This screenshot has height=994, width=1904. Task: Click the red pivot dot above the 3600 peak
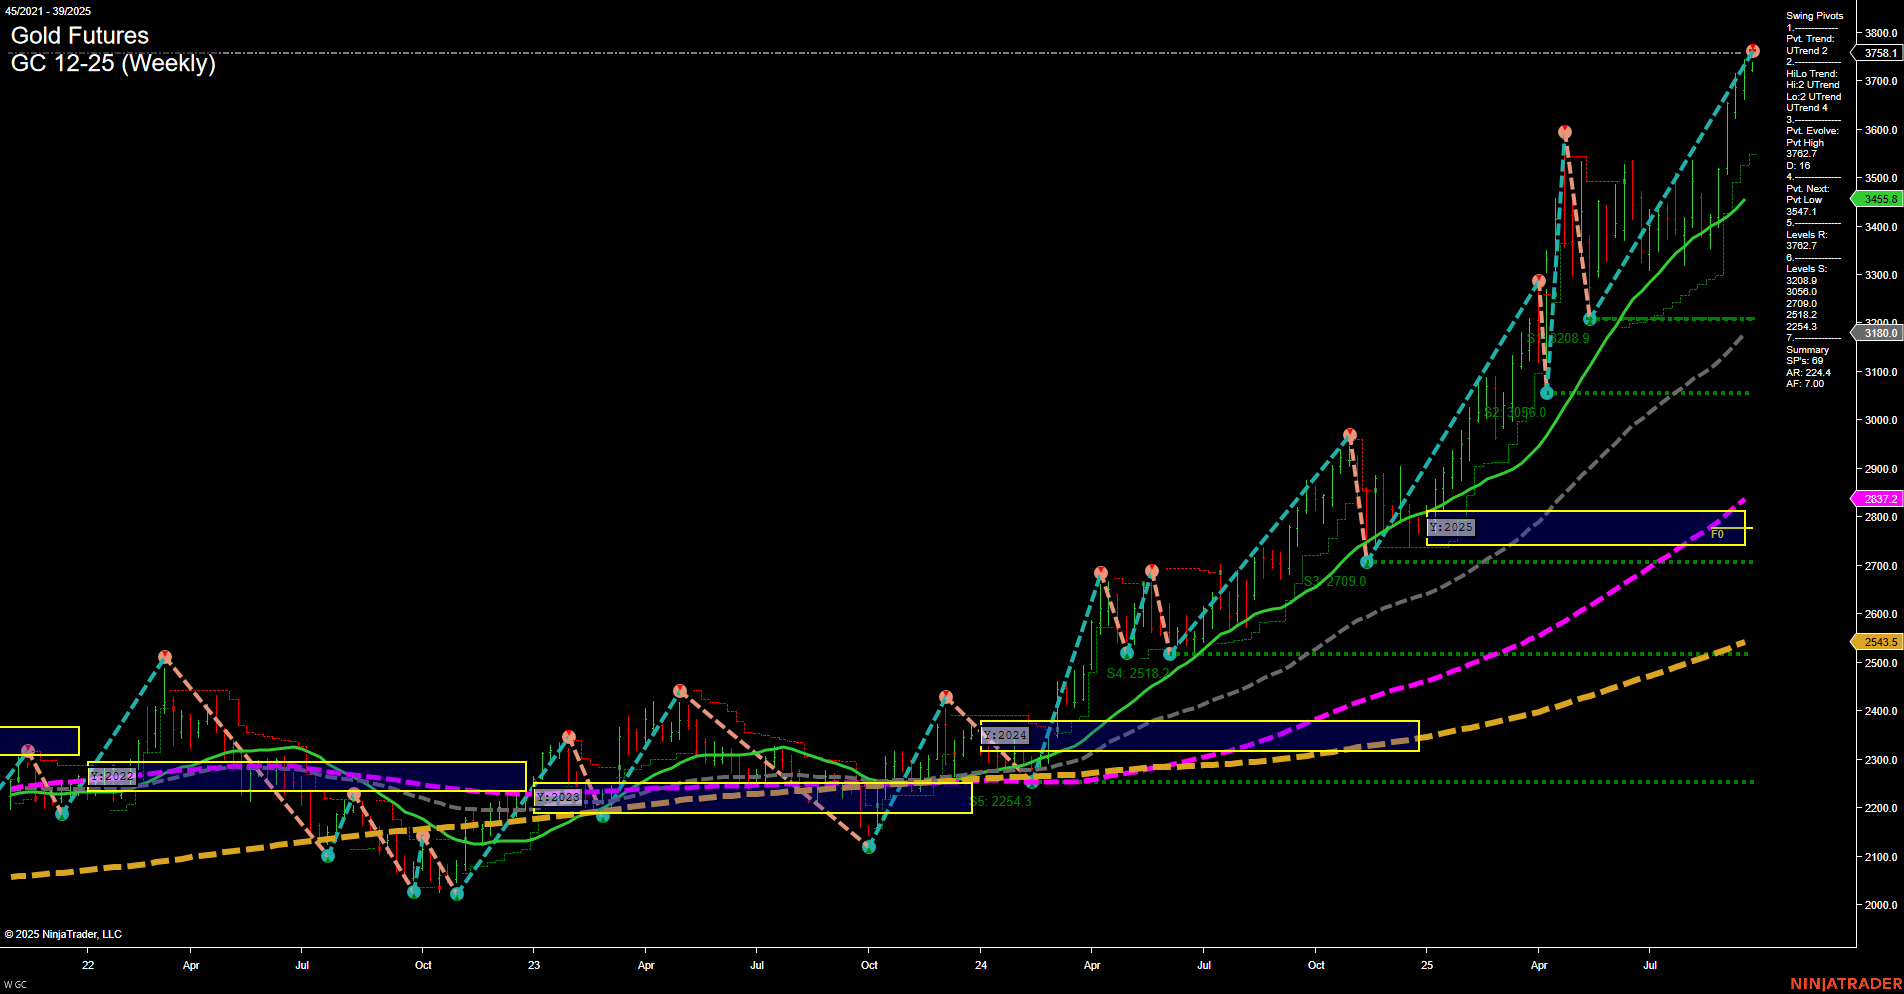coord(1564,130)
